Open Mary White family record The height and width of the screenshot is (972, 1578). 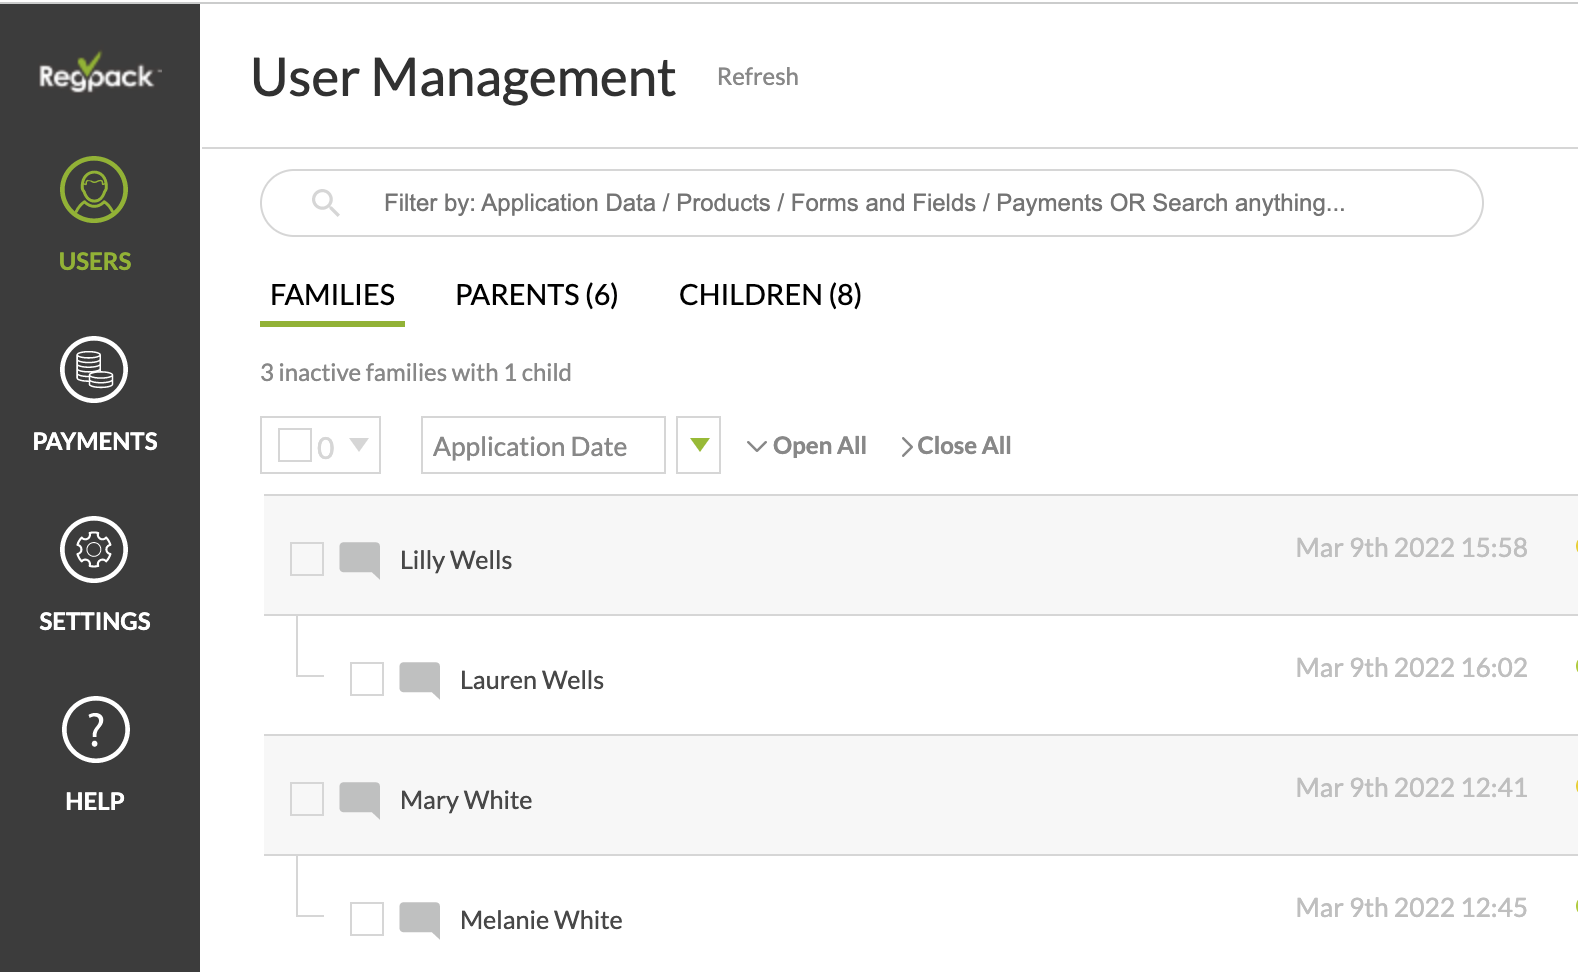pos(466,800)
